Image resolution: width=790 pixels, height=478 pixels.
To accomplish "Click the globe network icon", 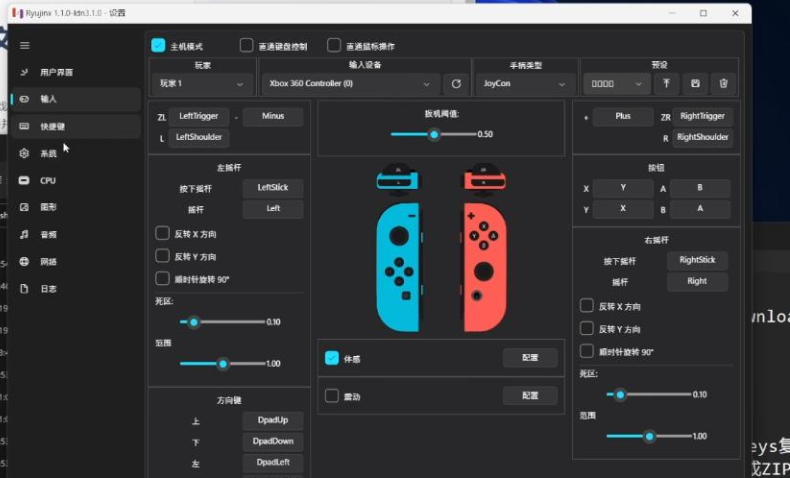I will 24,261.
